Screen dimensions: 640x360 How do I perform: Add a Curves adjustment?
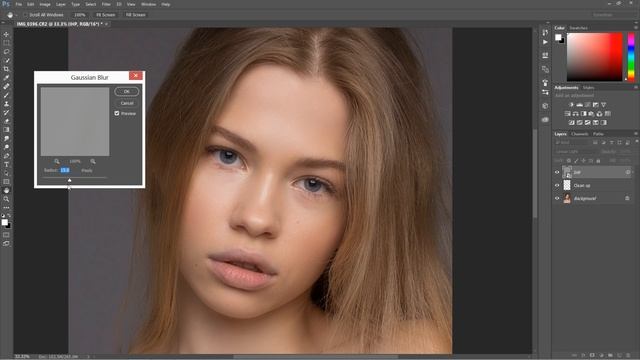[x=587, y=105]
